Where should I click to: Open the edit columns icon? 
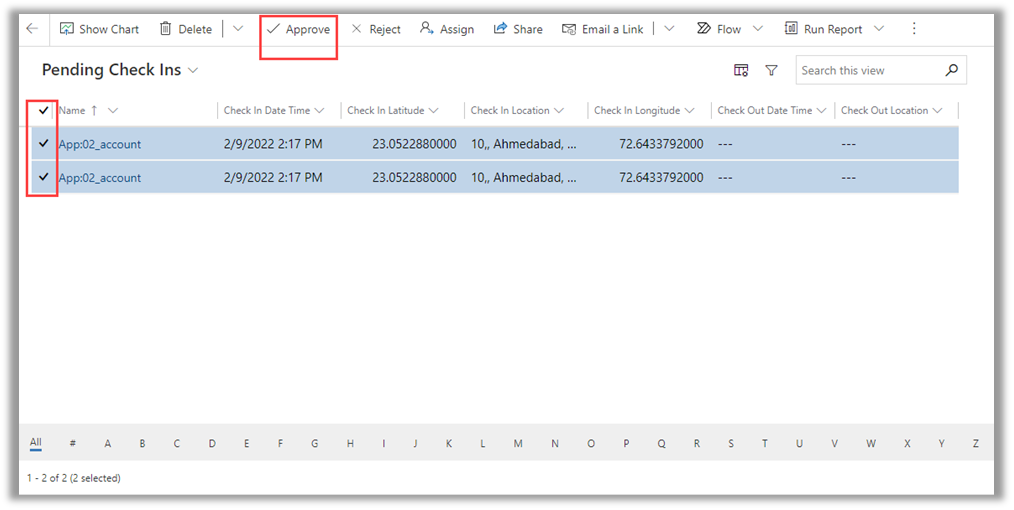(741, 70)
